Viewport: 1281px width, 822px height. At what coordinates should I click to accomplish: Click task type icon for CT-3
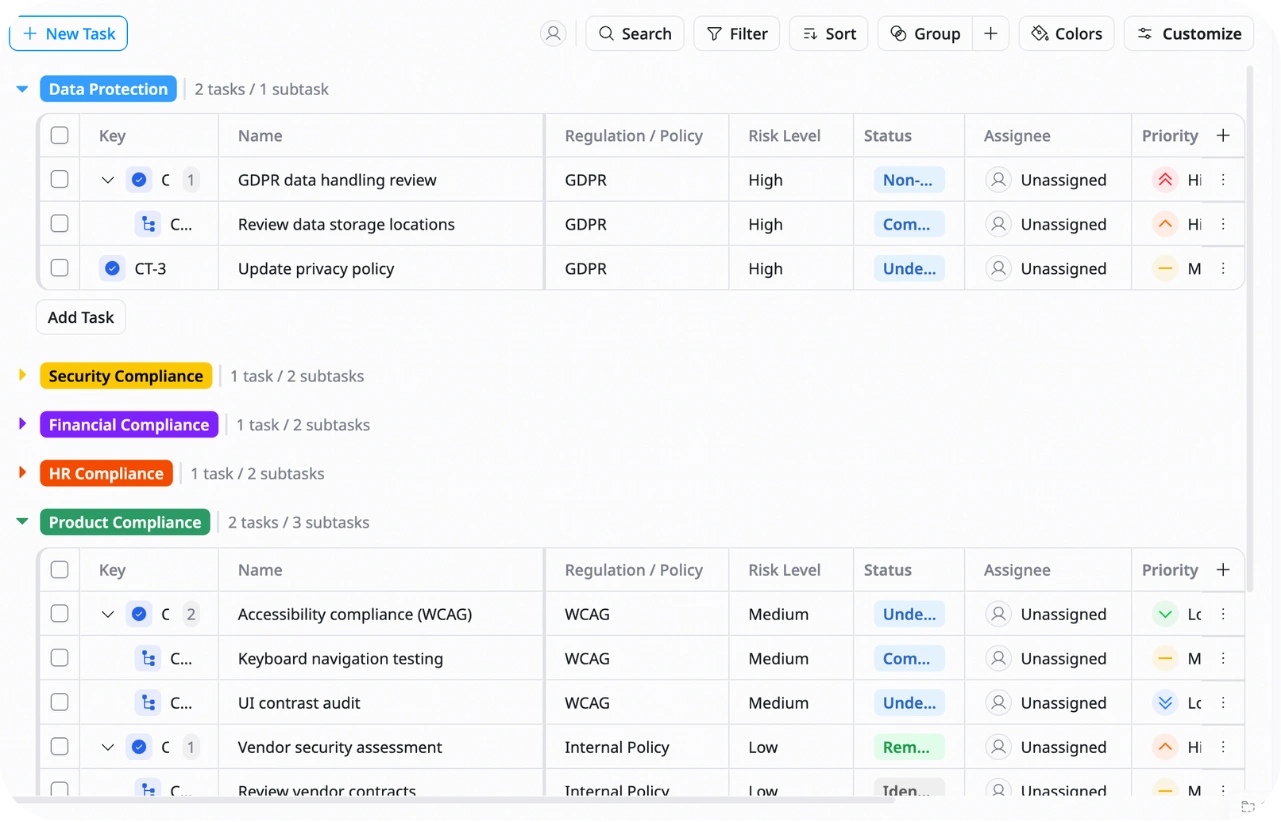pyautogui.click(x=112, y=268)
